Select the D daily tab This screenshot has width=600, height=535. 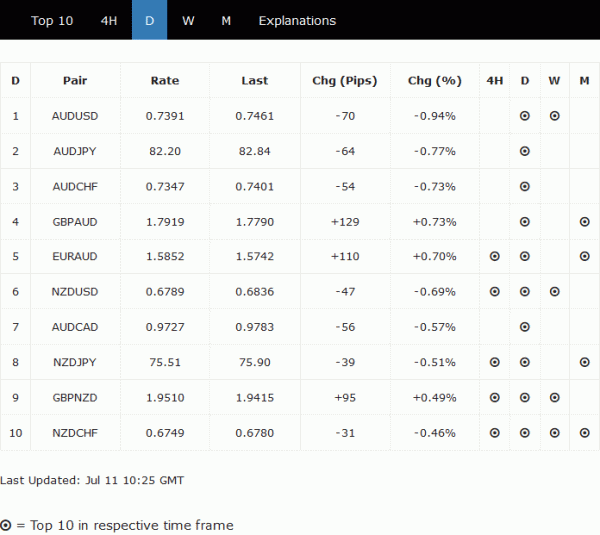(150, 20)
